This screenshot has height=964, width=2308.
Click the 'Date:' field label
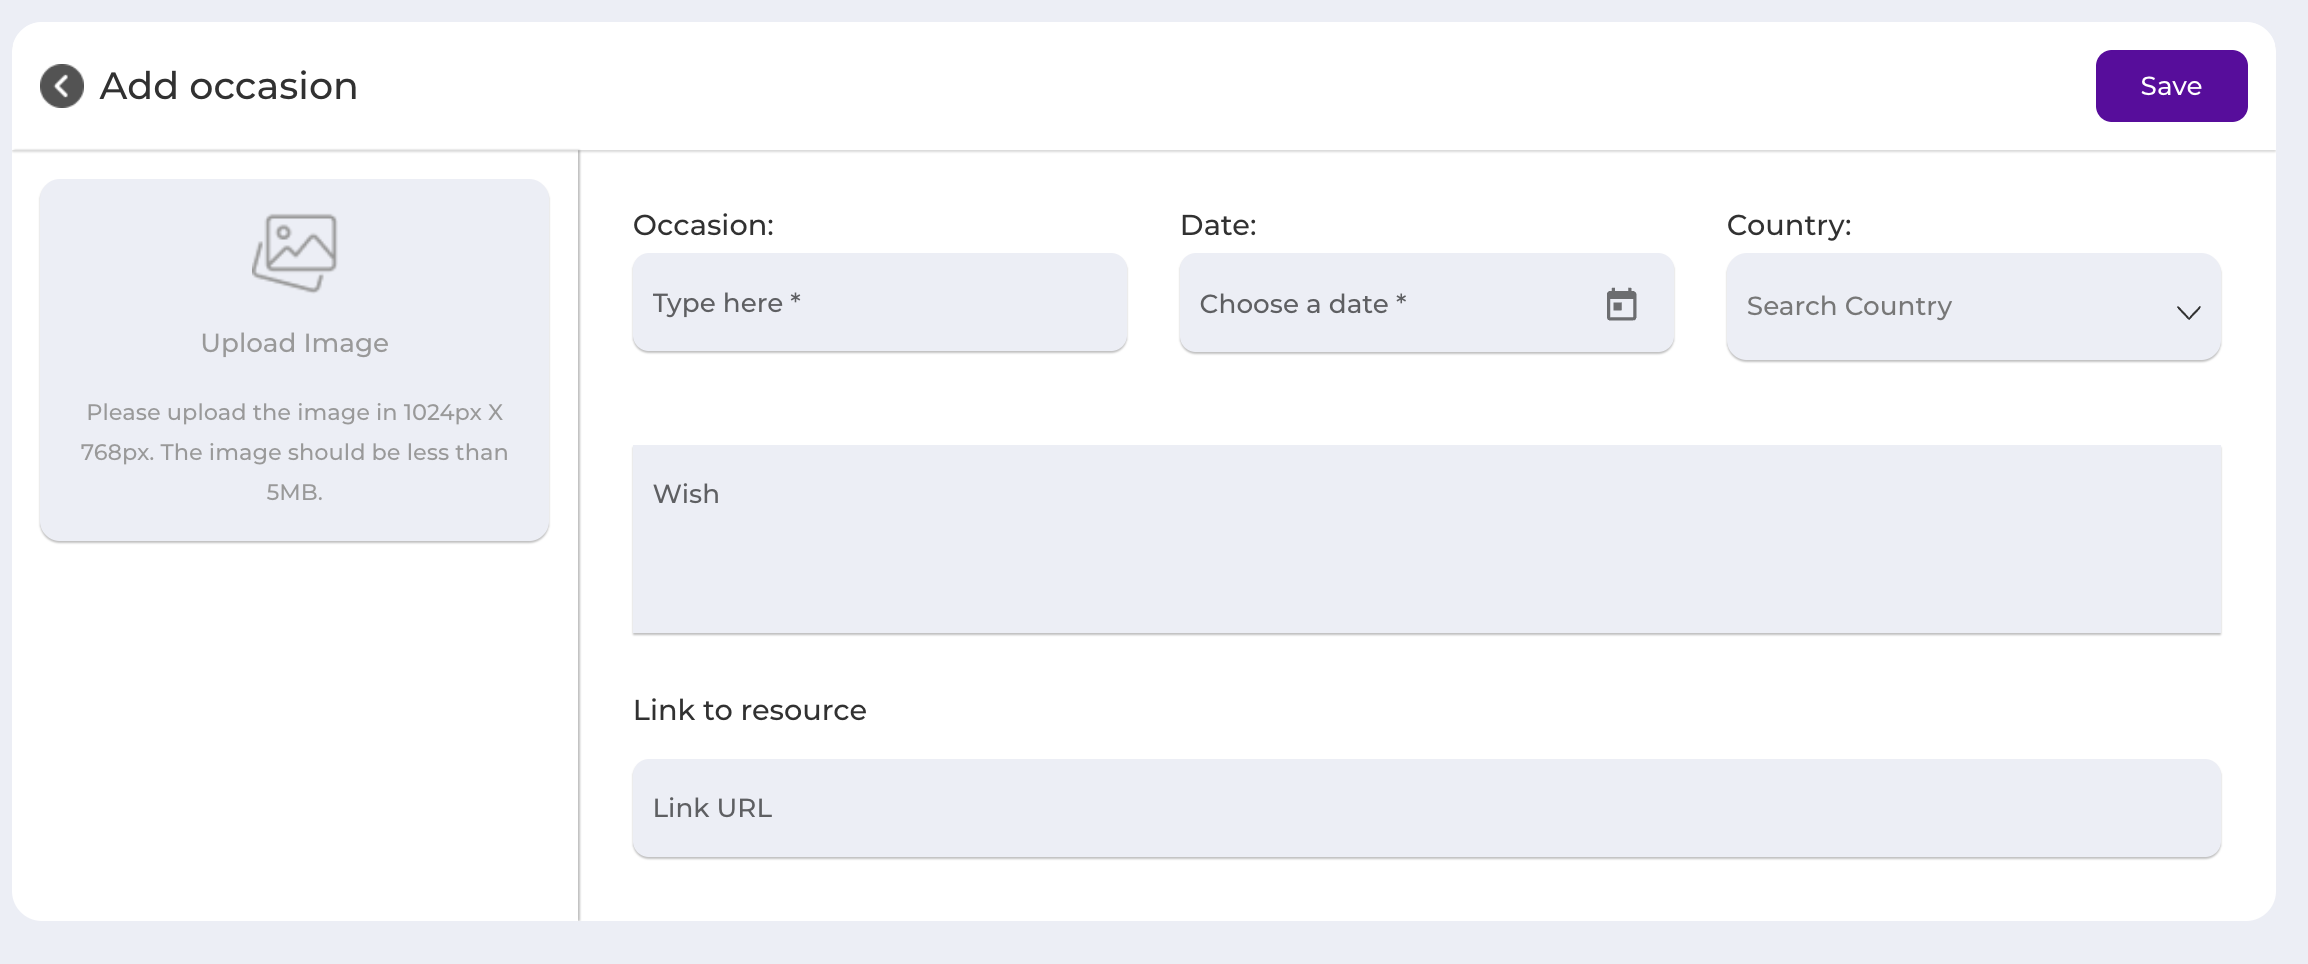click(x=1218, y=225)
